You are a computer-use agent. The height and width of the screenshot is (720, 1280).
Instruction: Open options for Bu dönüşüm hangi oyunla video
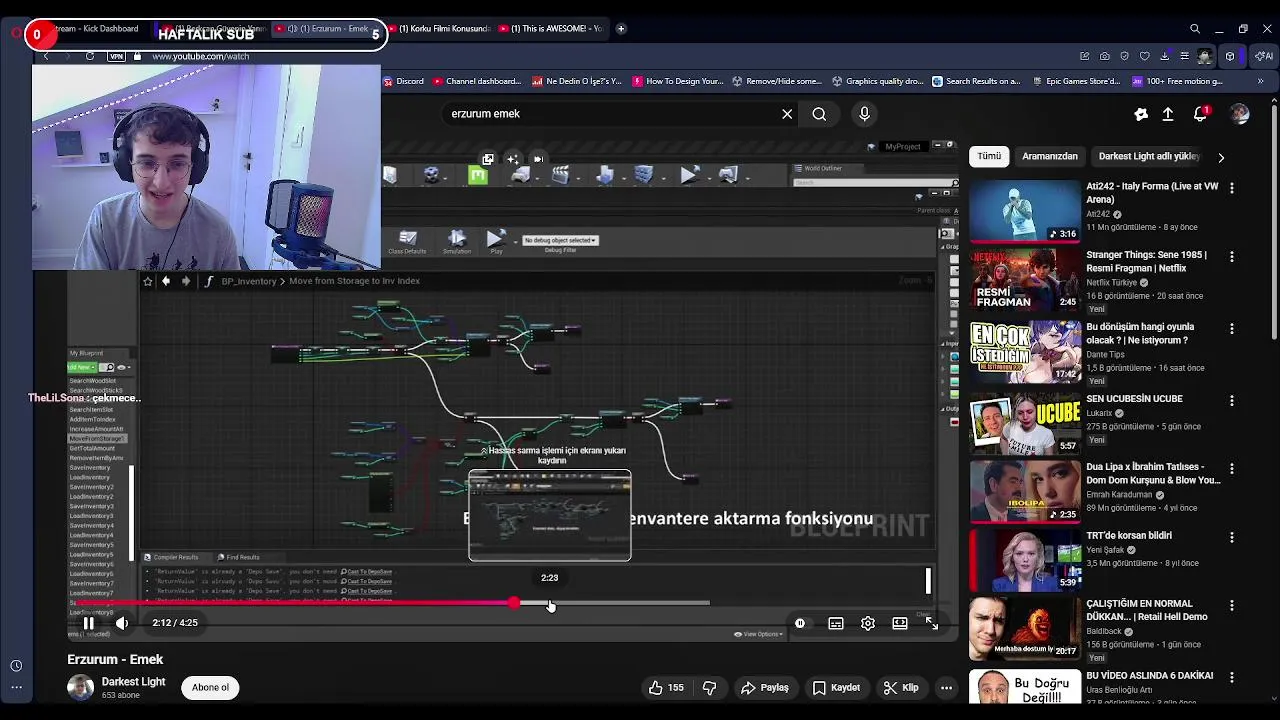pyautogui.click(x=1231, y=329)
